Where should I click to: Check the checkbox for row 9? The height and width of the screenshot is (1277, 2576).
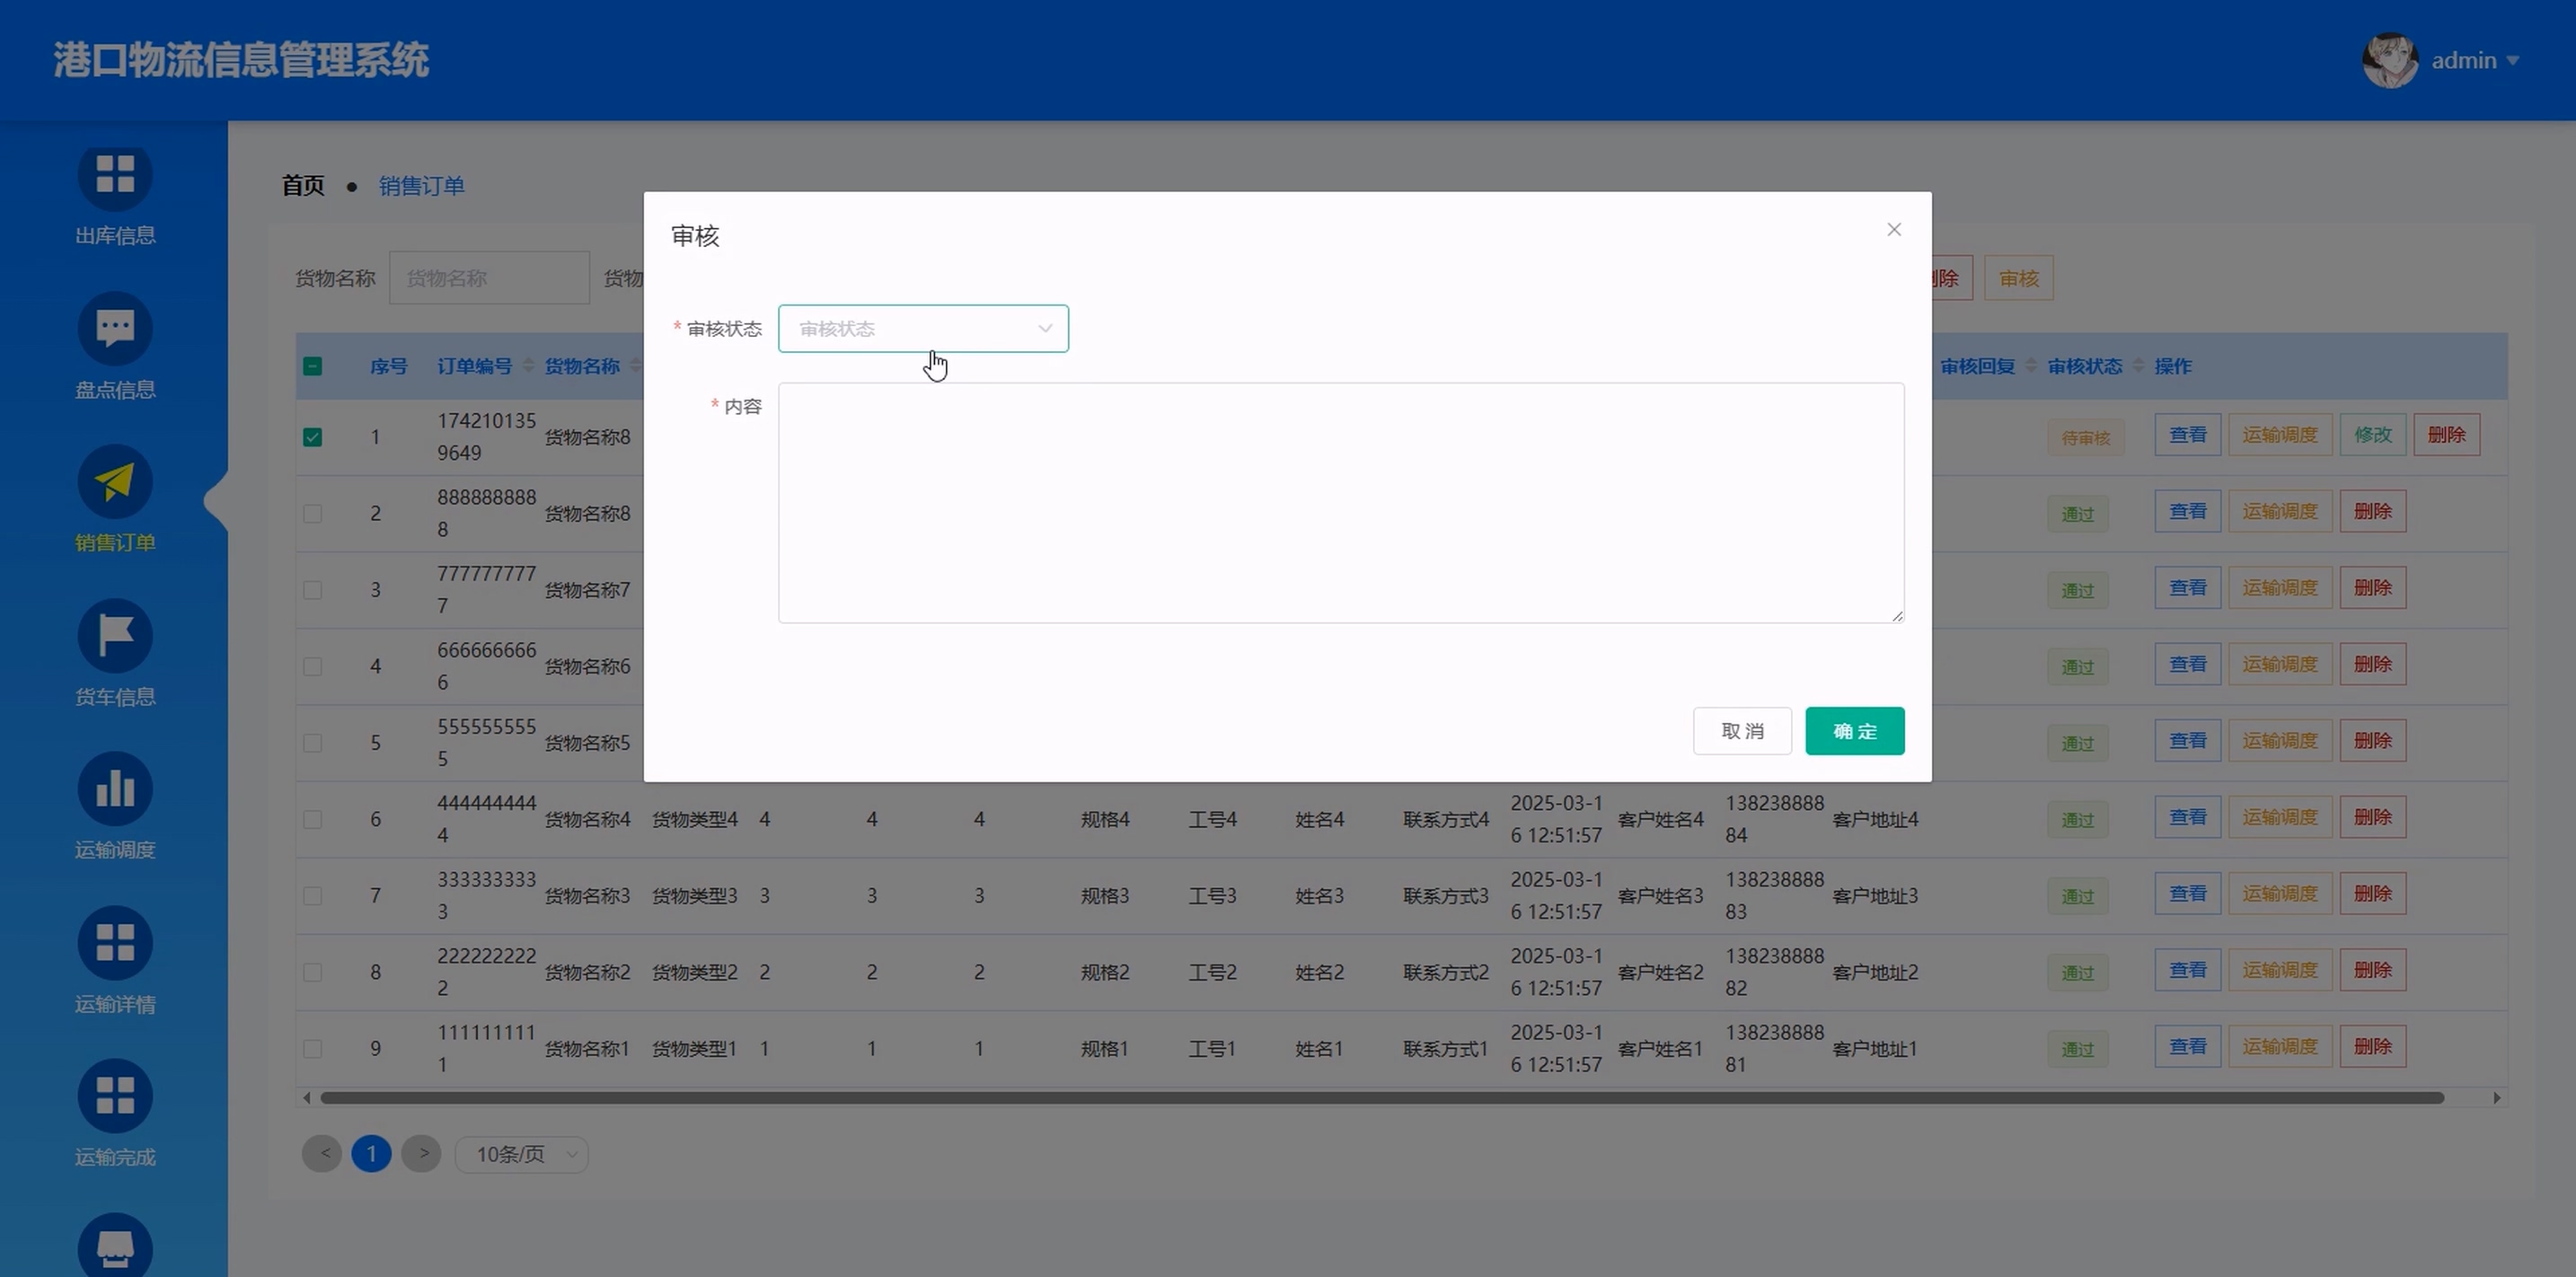tap(312, 1049)
